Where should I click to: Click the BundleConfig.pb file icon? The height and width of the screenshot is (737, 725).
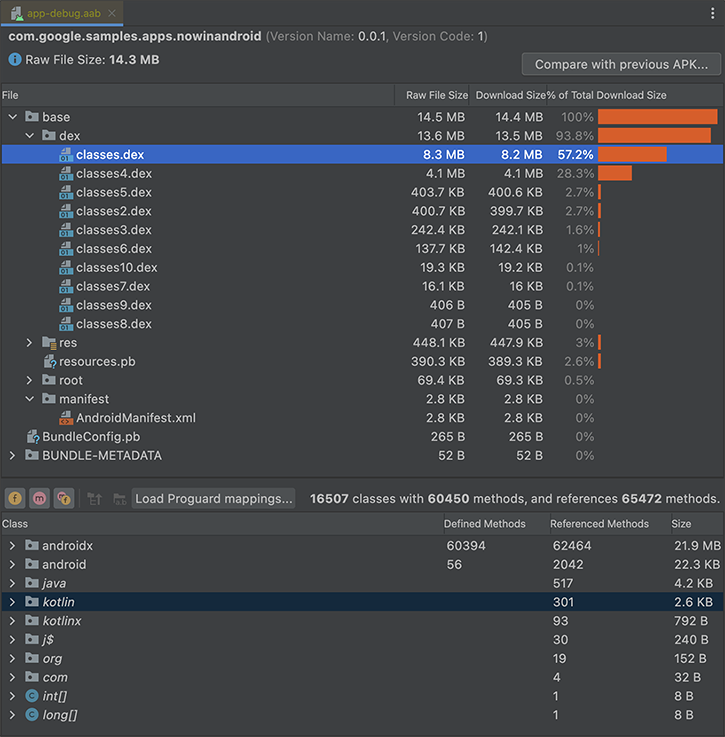32,437
